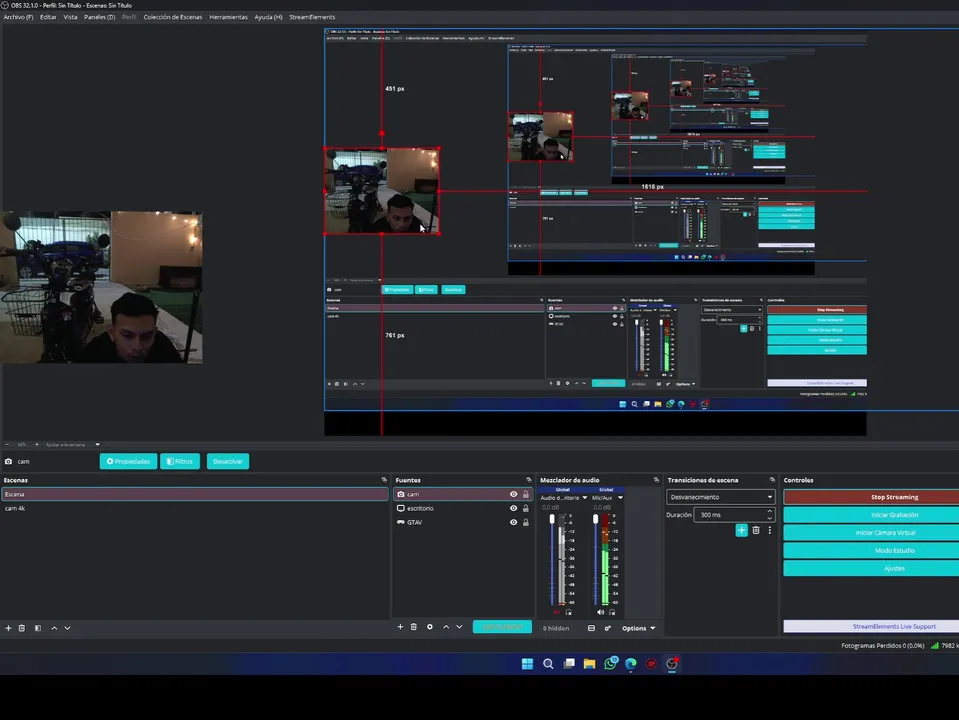The height and width of the screenshot is (720, 959).
Task: Open Filtros for the cam source
Action: click(x=180, y=461)
